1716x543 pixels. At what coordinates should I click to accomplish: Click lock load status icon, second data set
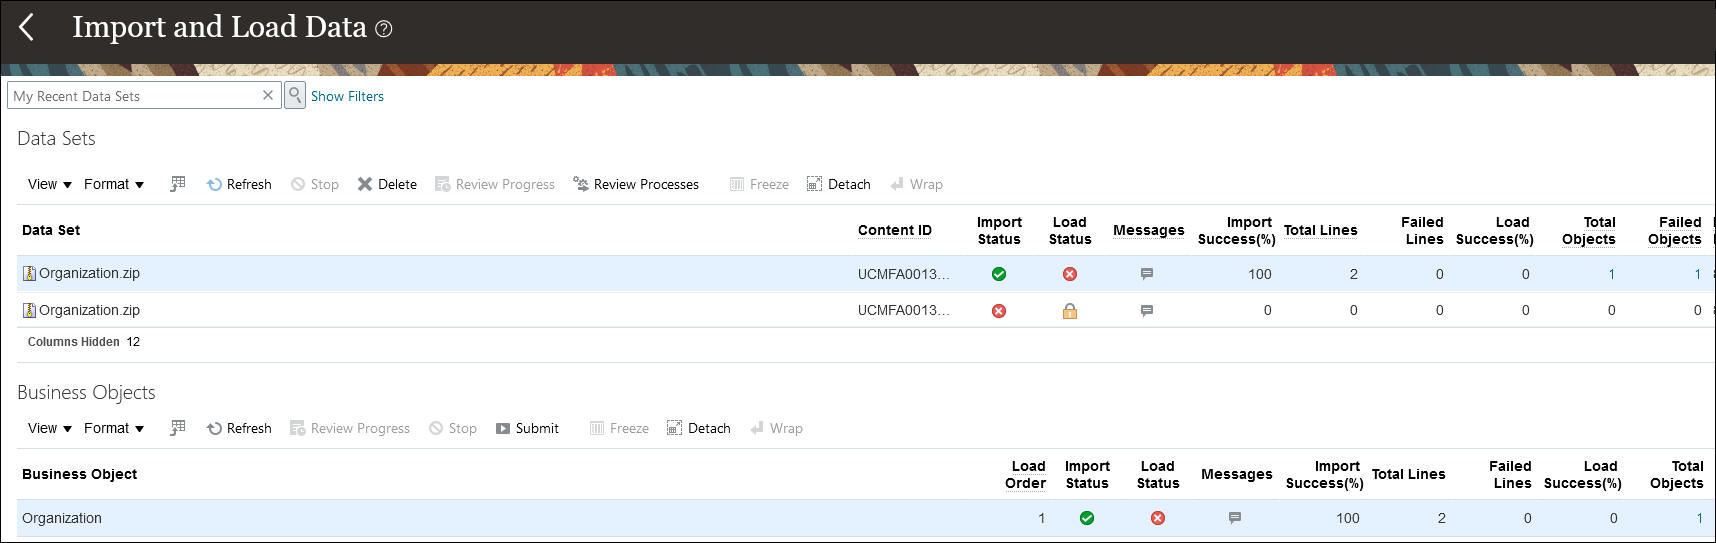(1069, 311)
